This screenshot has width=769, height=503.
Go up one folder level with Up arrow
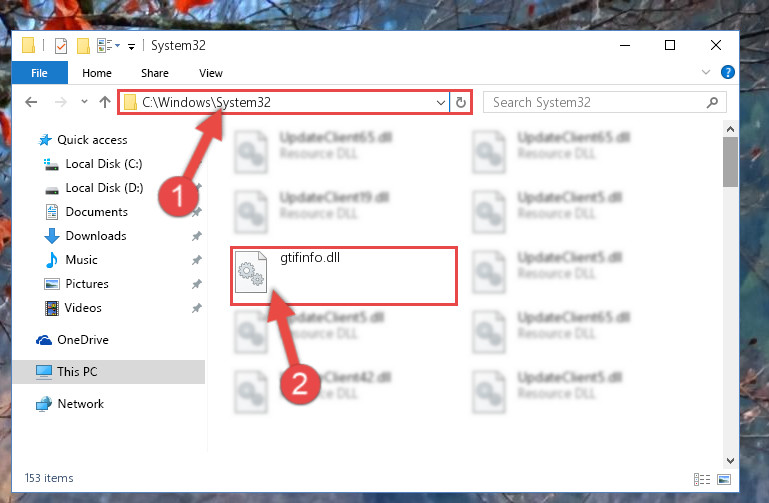104,102
